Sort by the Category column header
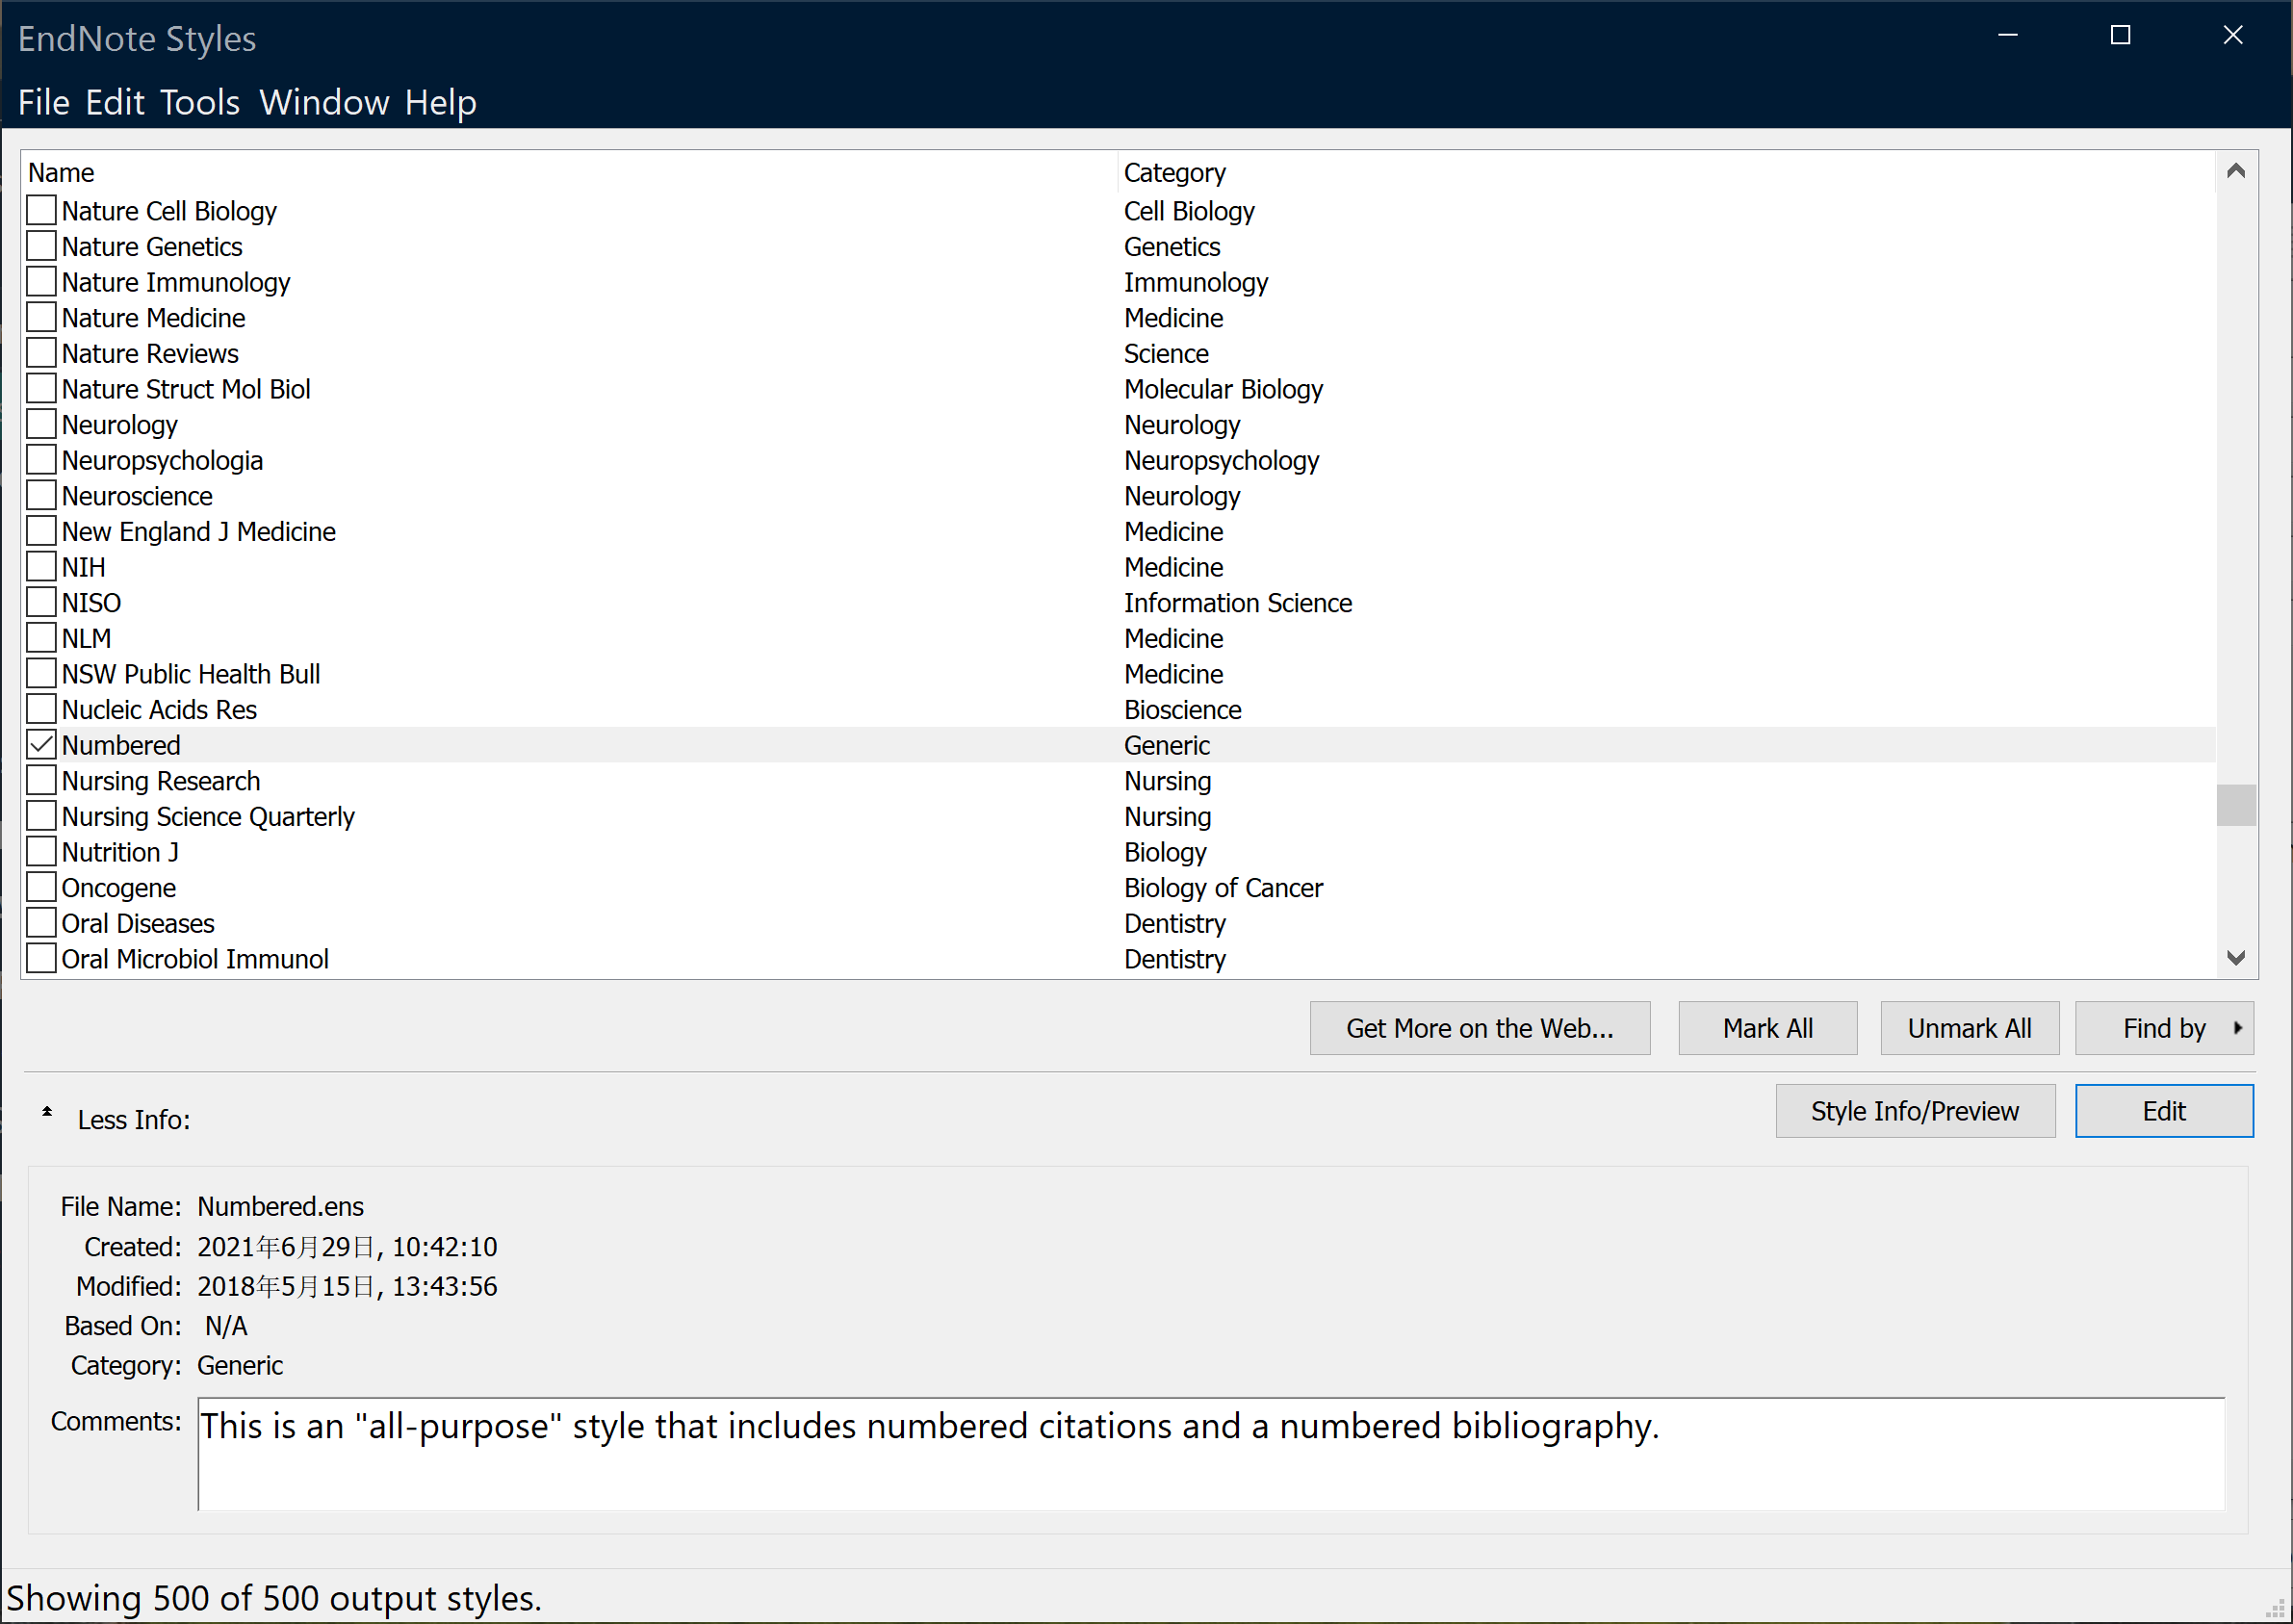Viewport: 2293px width, 1624px height. point(1174,173)
